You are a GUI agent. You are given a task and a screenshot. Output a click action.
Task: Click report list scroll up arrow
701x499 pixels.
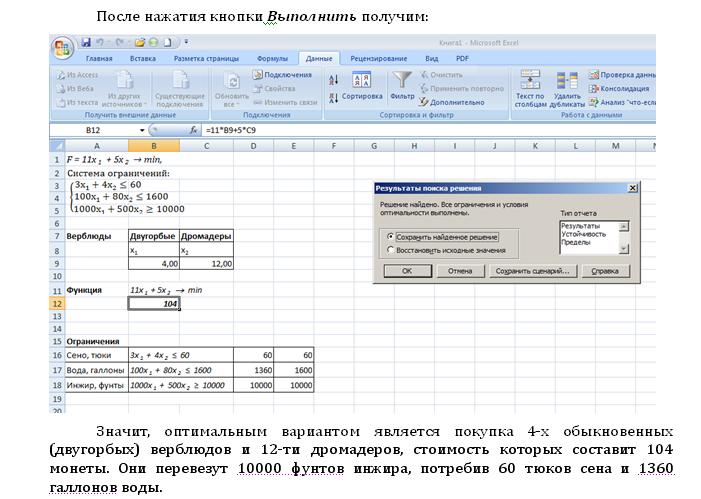pyautogui.click(x=624, y=227)
